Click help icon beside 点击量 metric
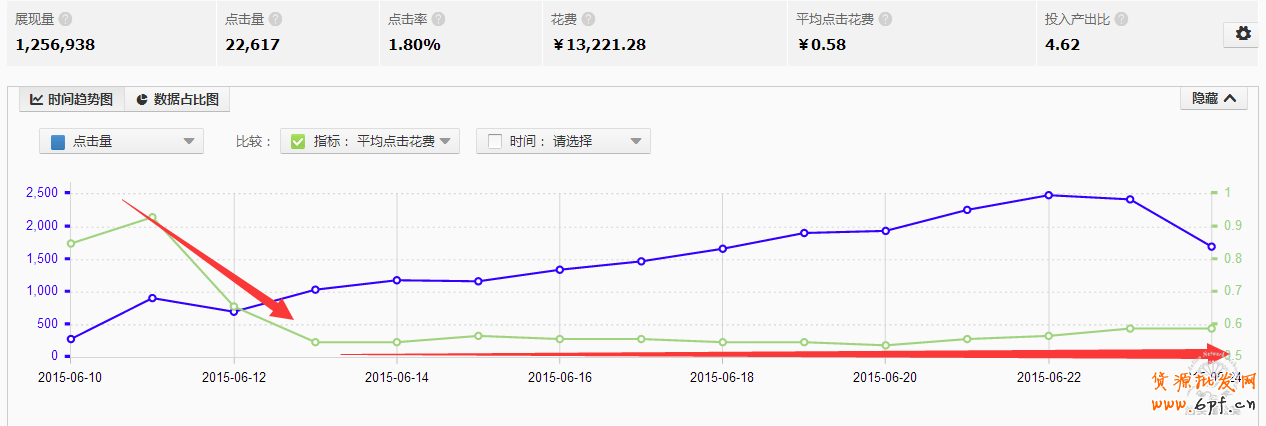This screenshot has height=426, width=1266. point(275,19)
